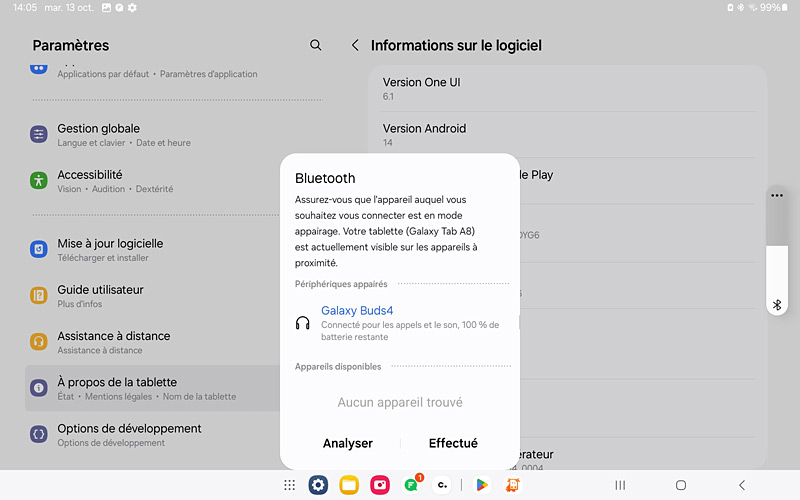800x500 pixels.
Task: Tap the status bar settings gear icon
Action: [x=132, y=8]
